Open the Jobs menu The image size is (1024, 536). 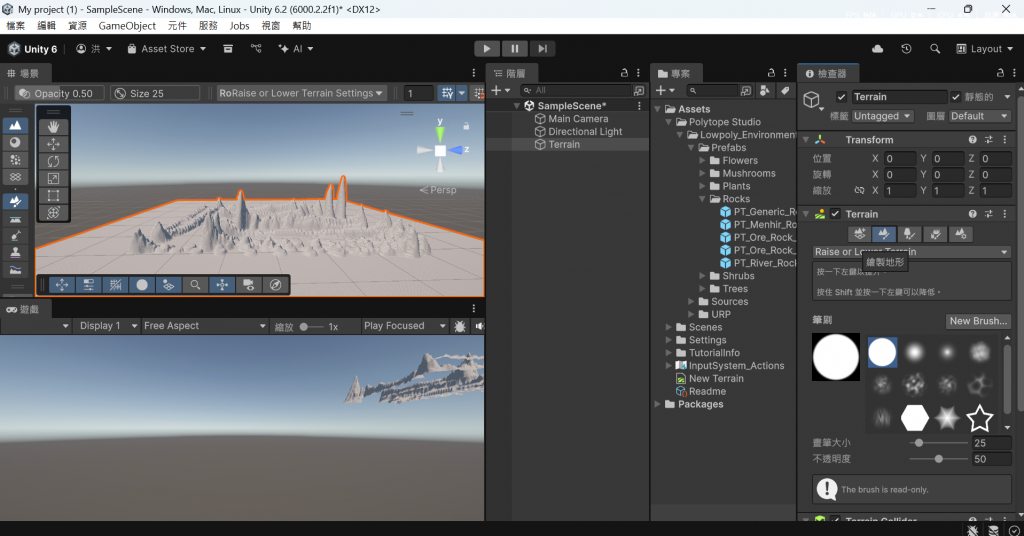[x=239, y=25]
